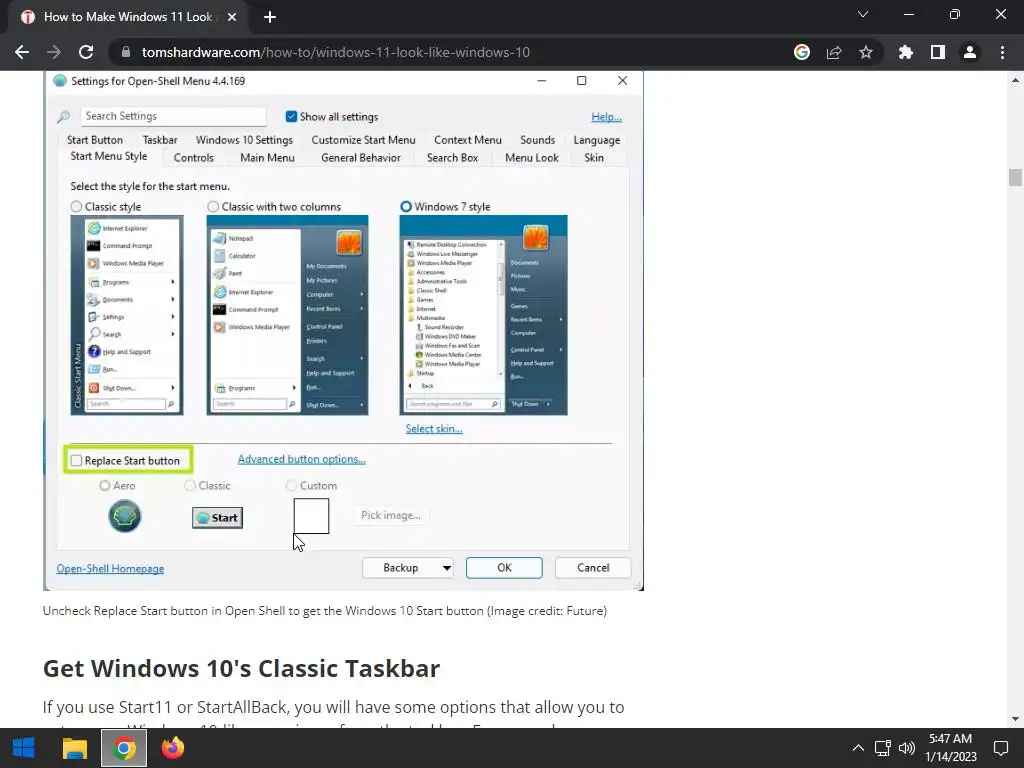Open Chrome's three-dot menu
This screenshot has height=768, width=1024.
point(1002,52)
